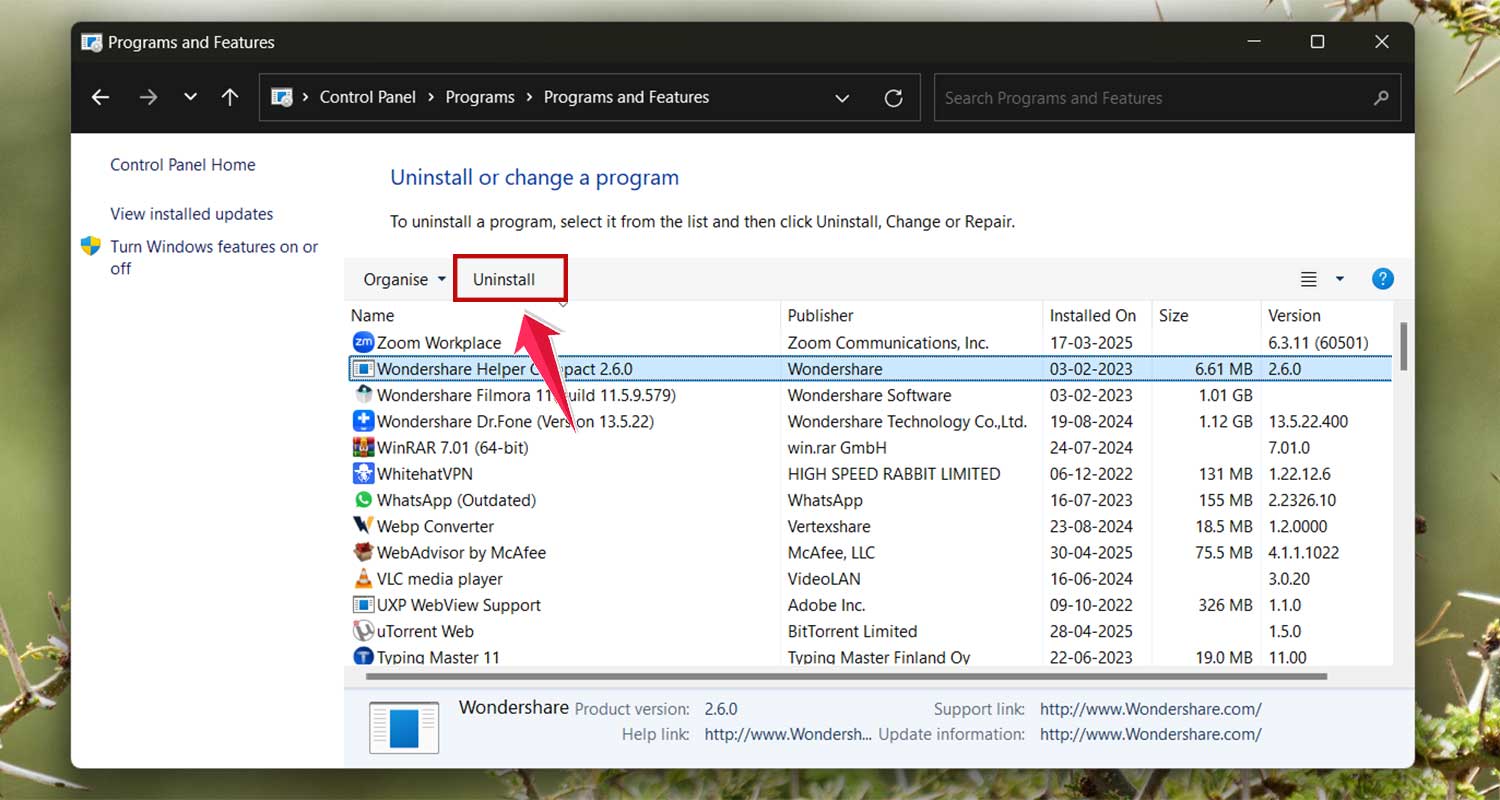1500x800 pixels.
Task: Click inside the Search Programs and Features box
Action: [x=1100, y=97]
